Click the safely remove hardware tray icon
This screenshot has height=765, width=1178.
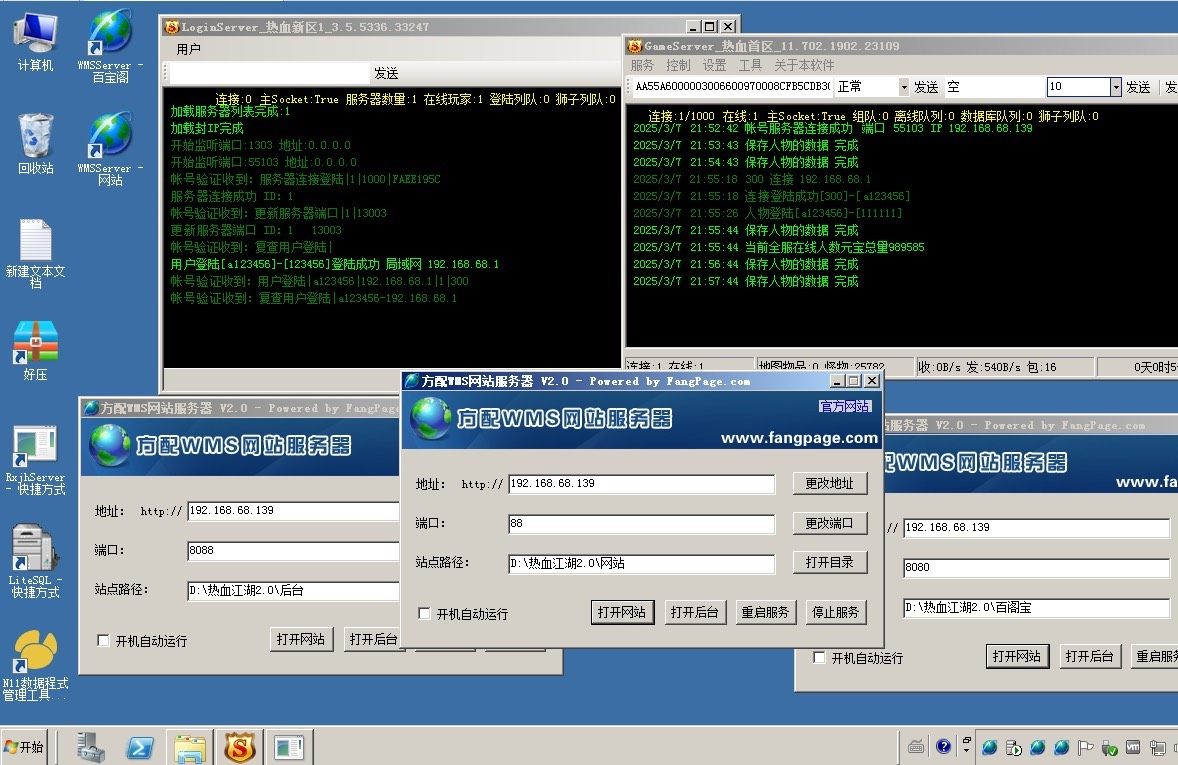coord(1109,748)
